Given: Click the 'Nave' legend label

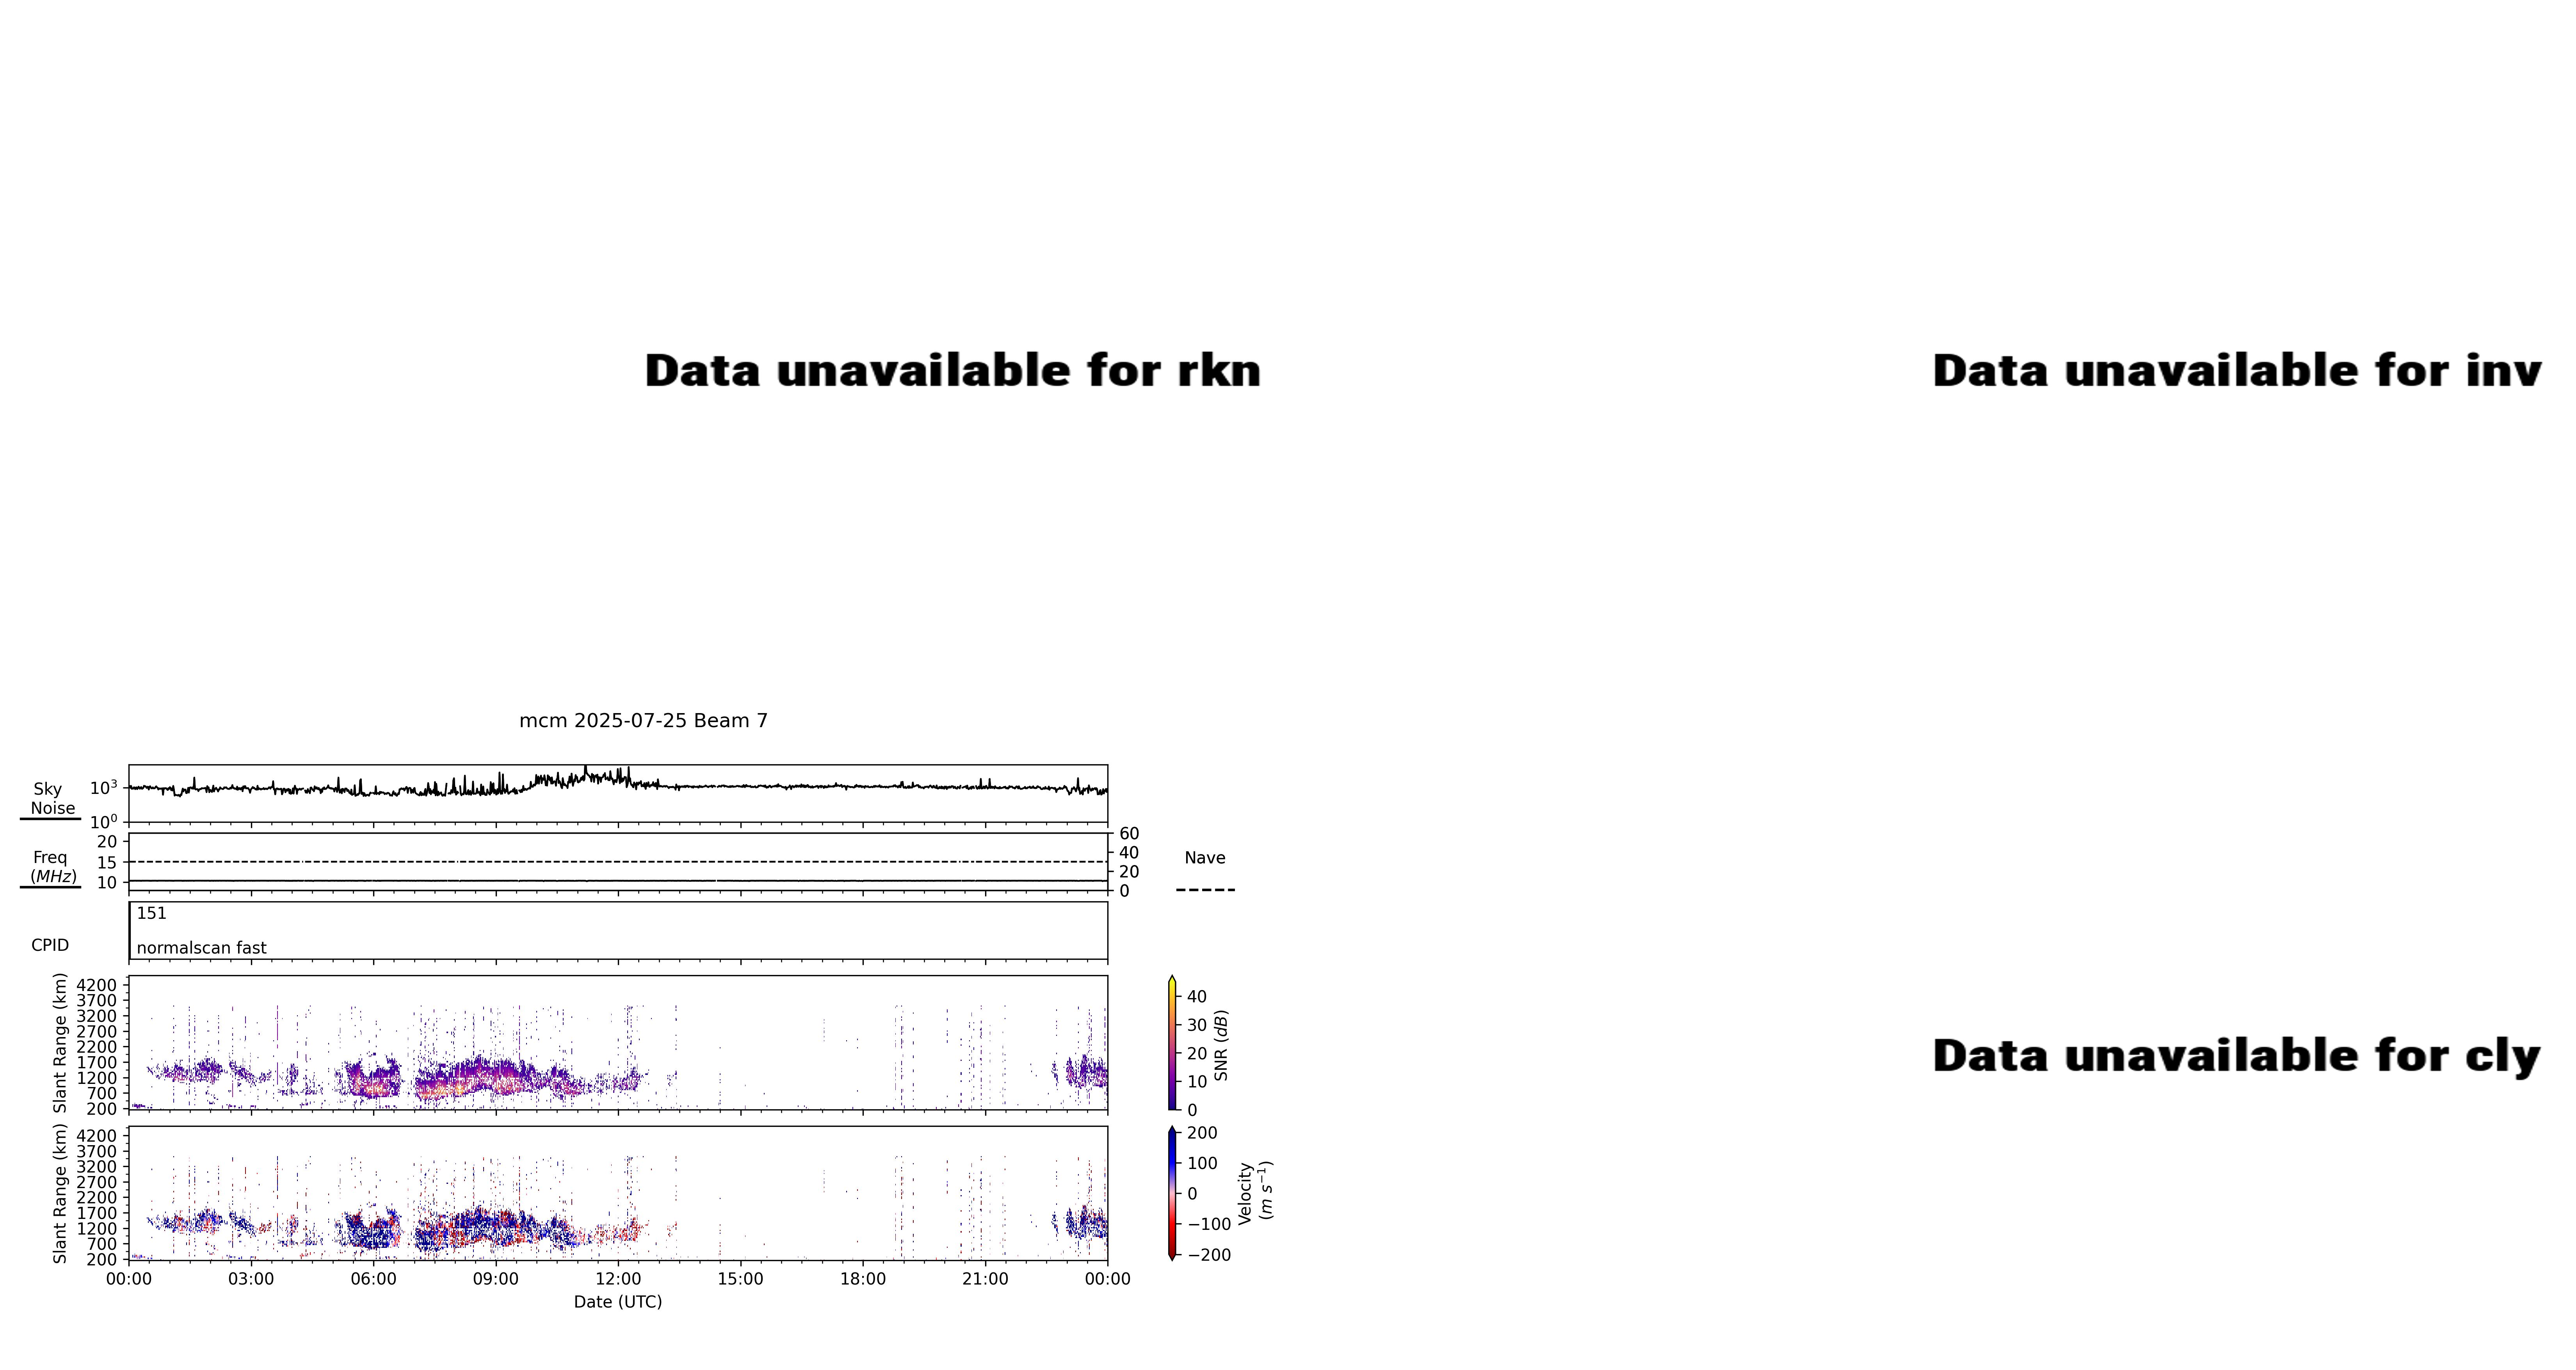Looking at the screenshot, I should (1204, 858).
